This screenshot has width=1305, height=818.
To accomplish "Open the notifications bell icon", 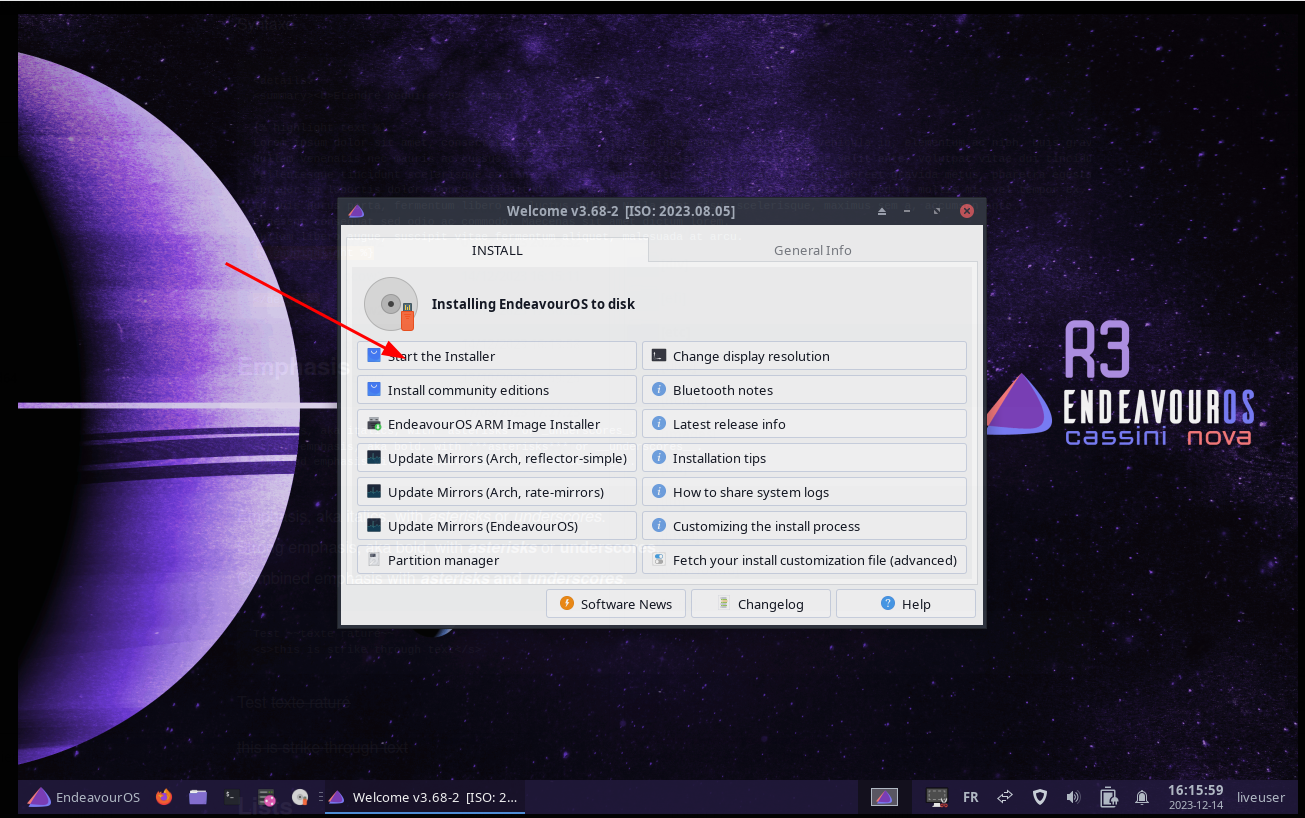I will click(x=1141, y=797).
